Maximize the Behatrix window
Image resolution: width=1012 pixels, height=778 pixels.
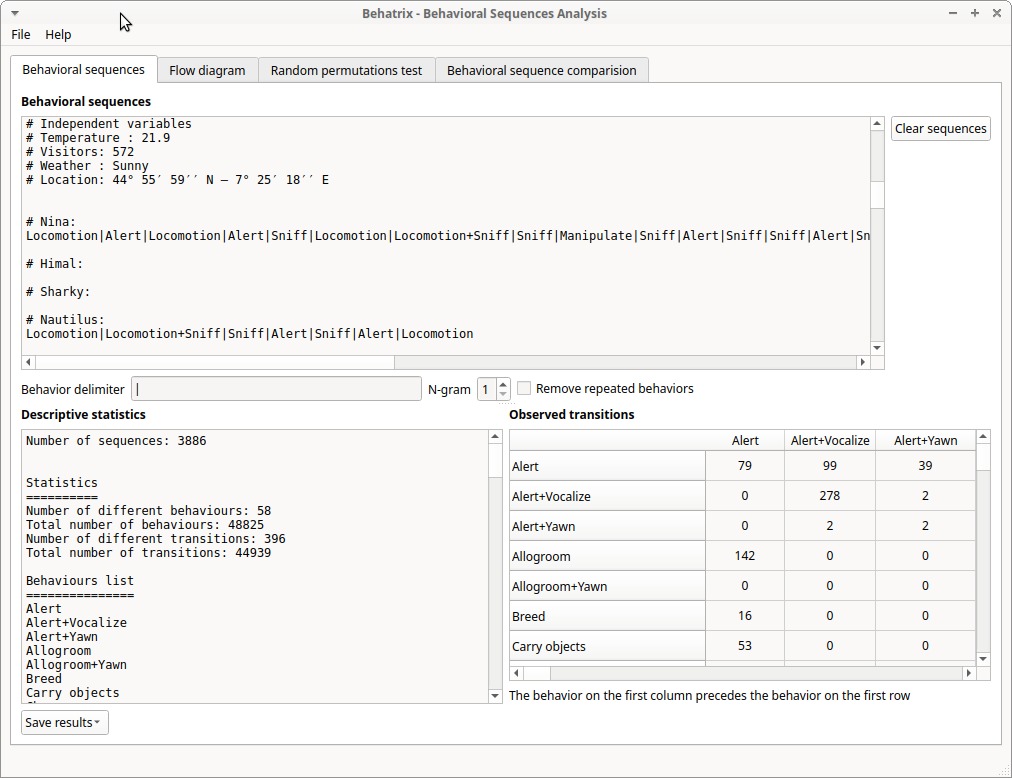975,14
